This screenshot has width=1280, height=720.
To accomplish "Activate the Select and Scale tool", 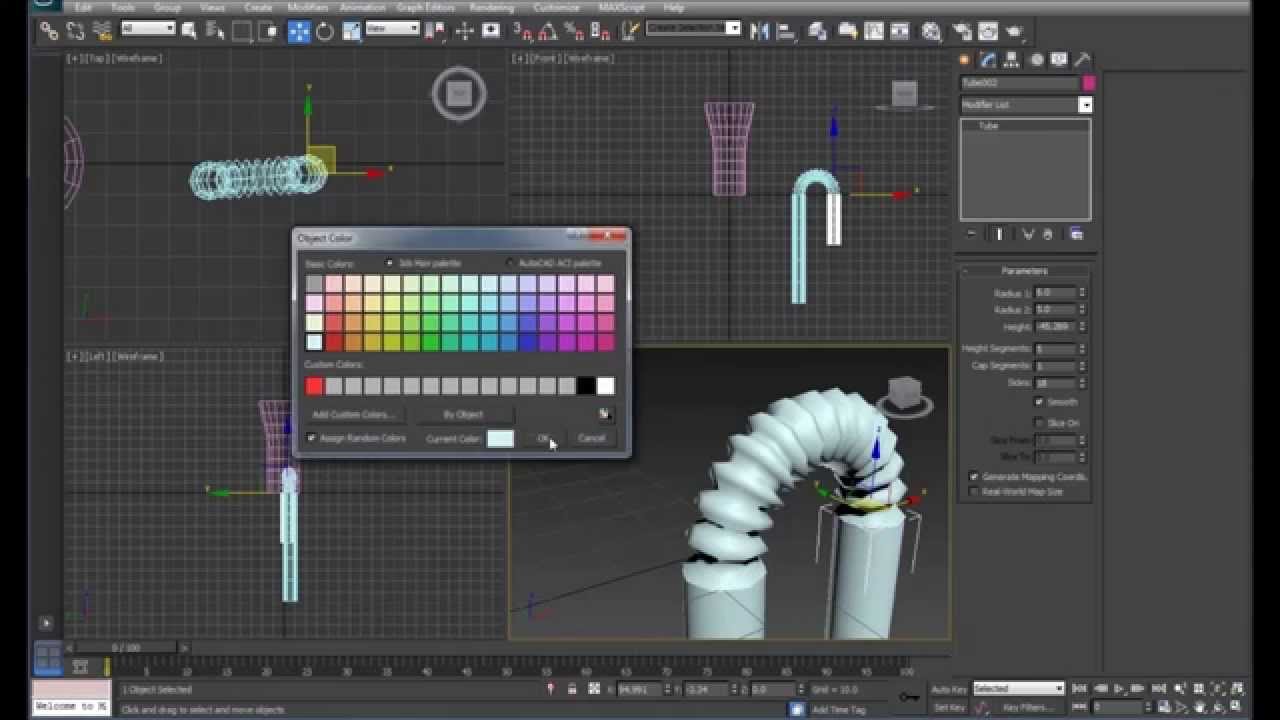I will pyautogui.click(x=351, y=31).
